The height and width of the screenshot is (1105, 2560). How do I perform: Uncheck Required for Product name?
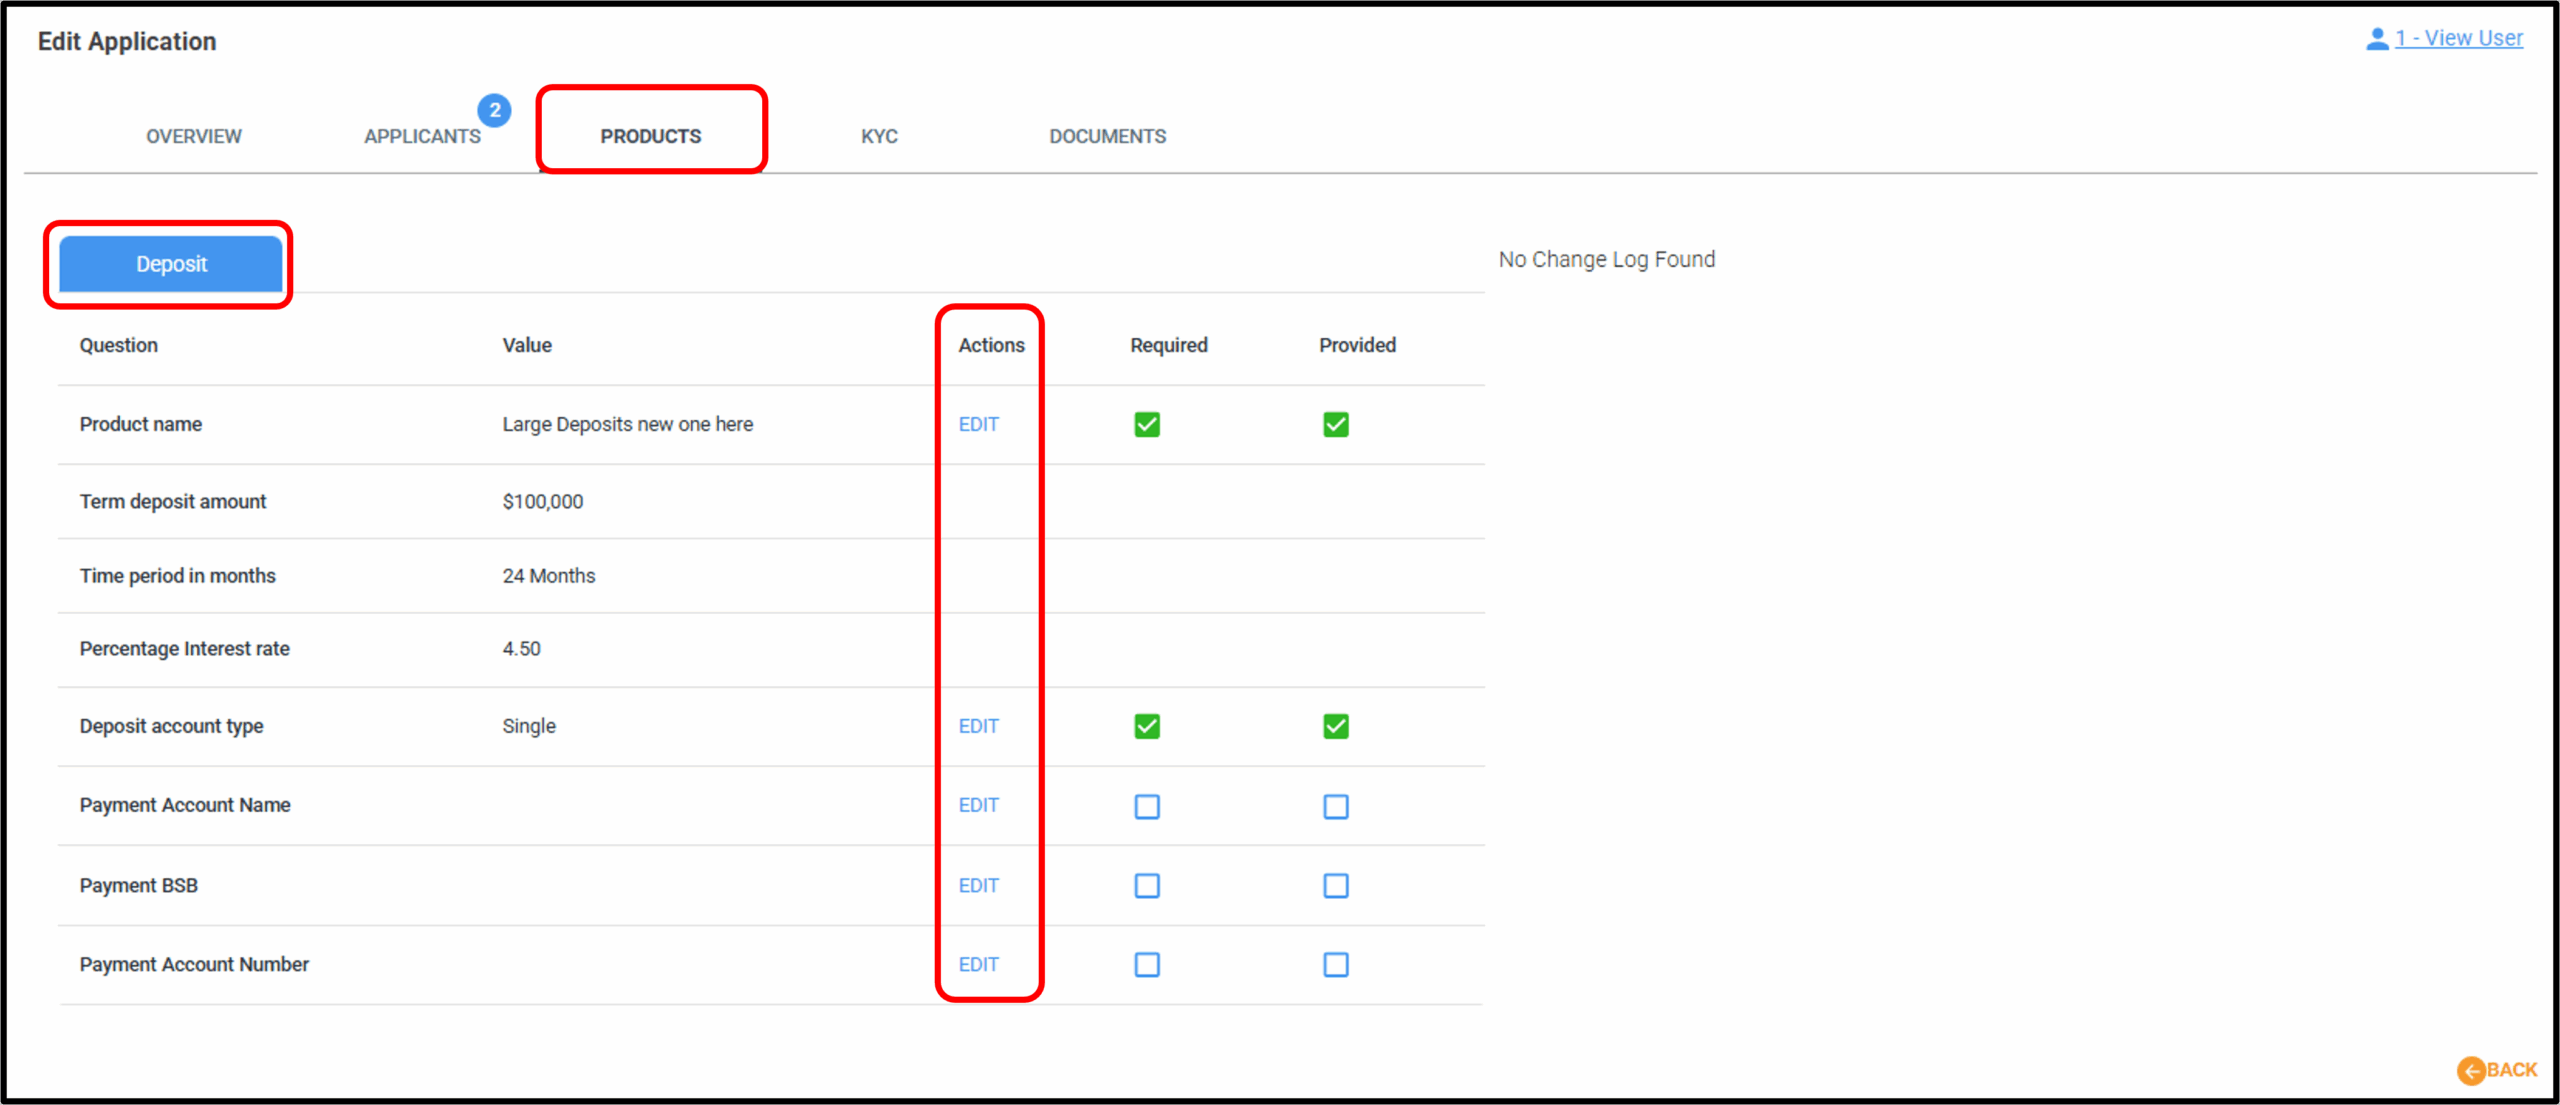(1147, 424)
